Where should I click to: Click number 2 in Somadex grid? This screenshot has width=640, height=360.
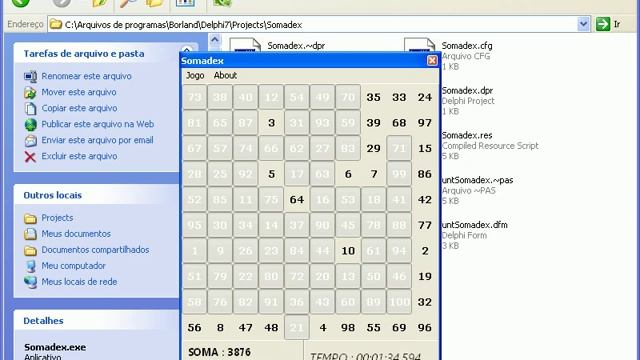(424, 251)
